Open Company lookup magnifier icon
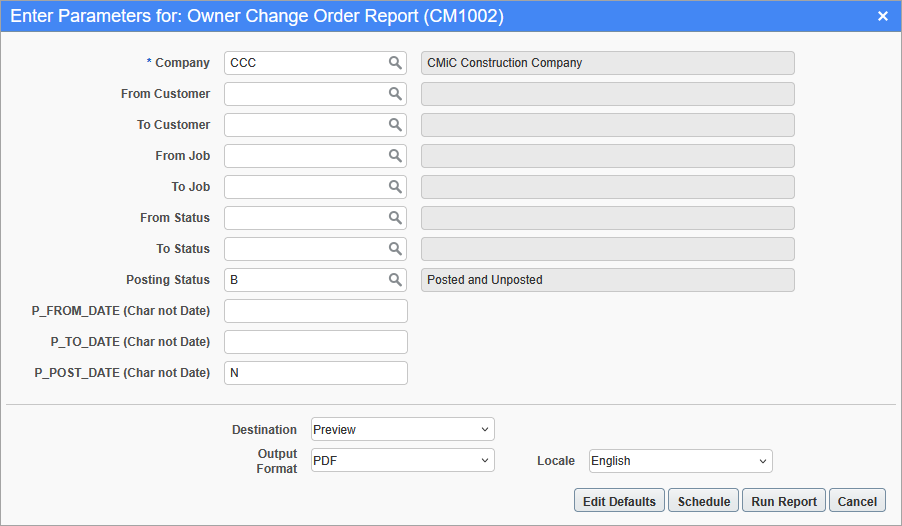 [395, 63]
